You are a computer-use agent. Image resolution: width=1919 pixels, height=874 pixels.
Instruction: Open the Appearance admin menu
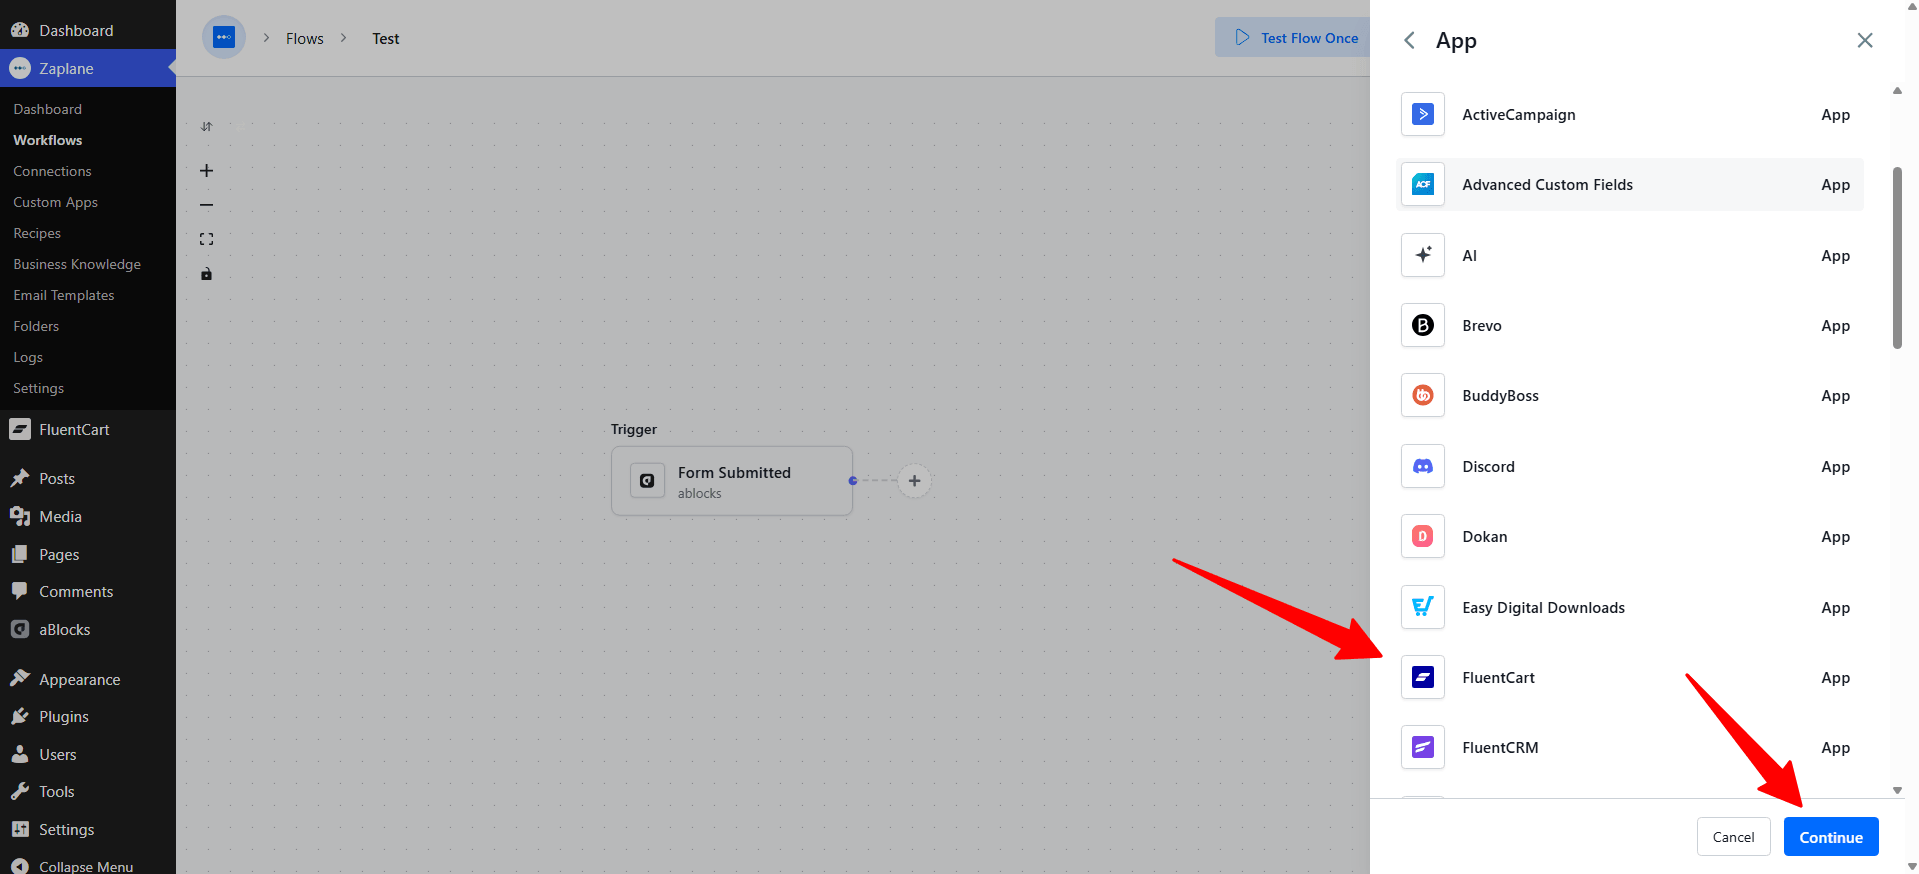pos(88,679)
